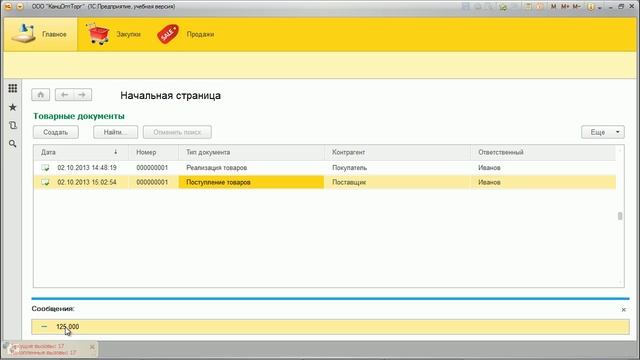Viewport: 640px width, 360px height.
Task: Click the 1C application logo icon
Action: [x=8, y=7]
